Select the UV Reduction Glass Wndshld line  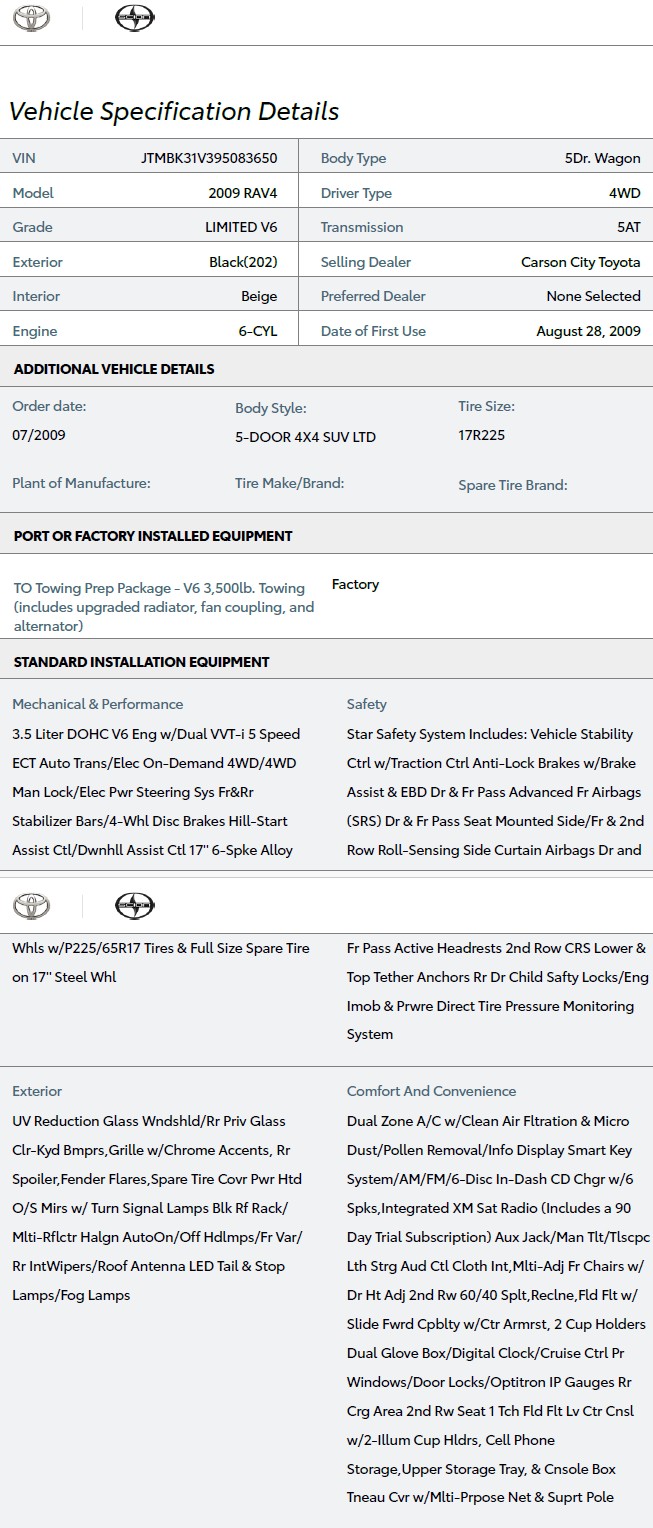point(149,1121)
